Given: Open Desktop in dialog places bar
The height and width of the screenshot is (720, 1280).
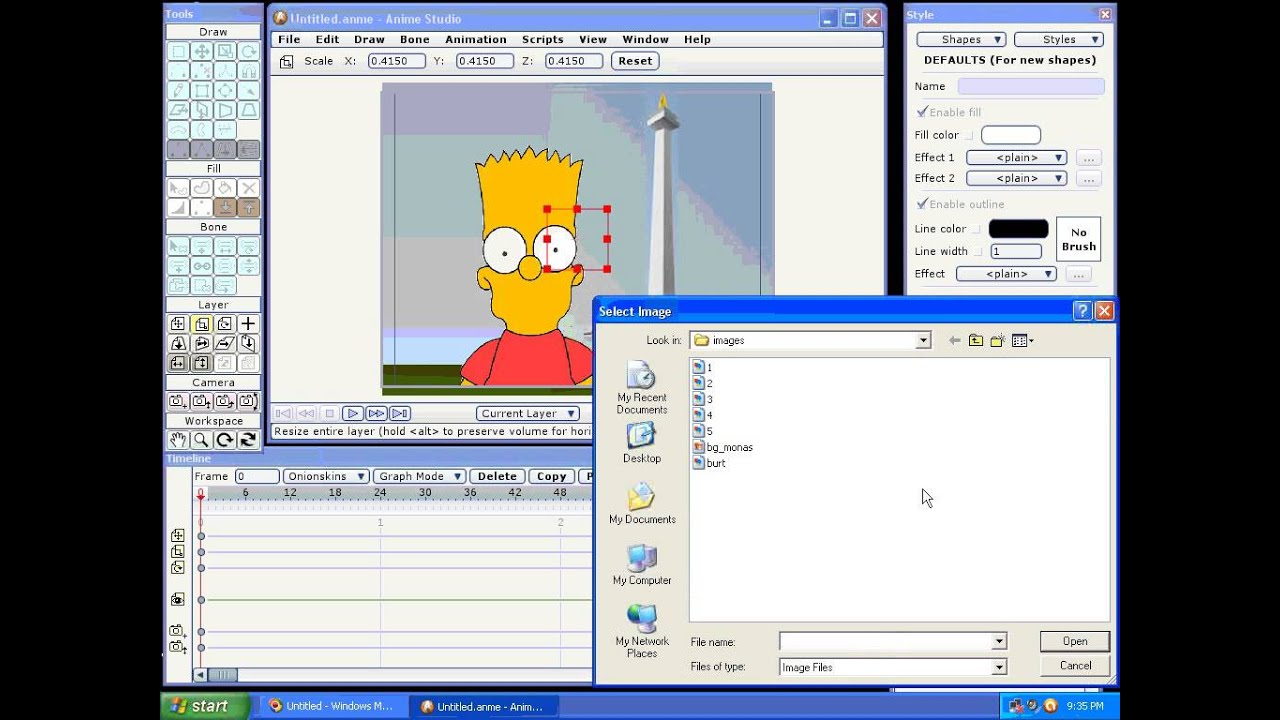Looking at the screenshot, I should point(642,444).
